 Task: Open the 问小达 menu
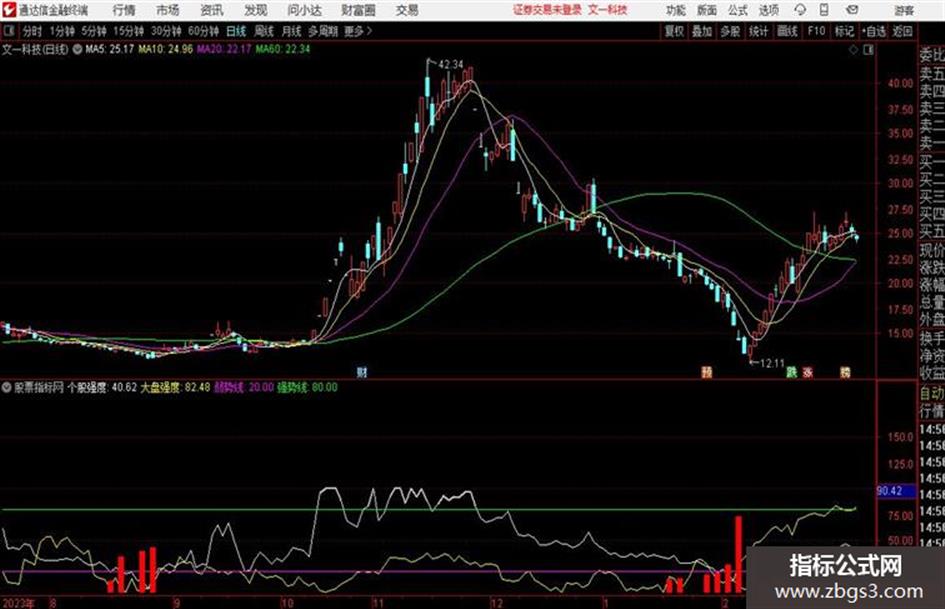pyautogui.click(x=304, y=10)
